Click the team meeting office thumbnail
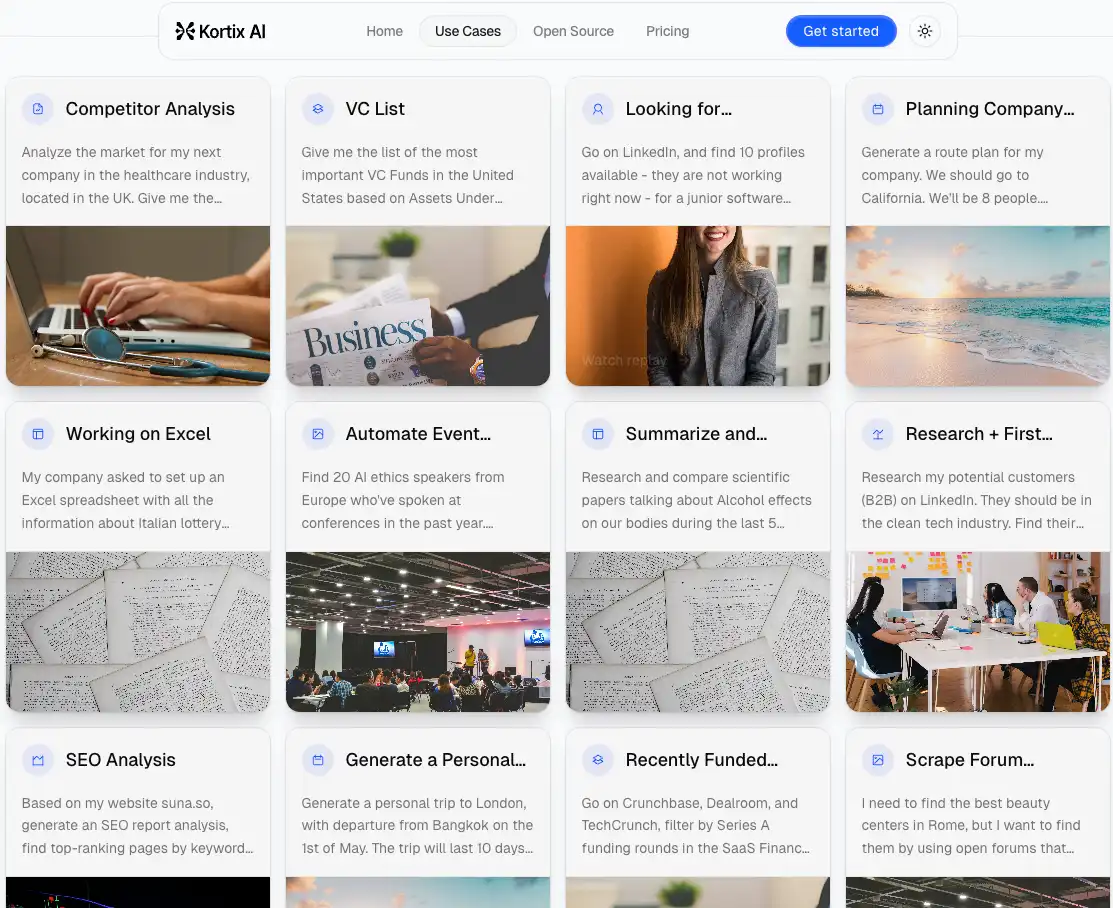This screenshot has width=1113, height=908. coord(977,632)
